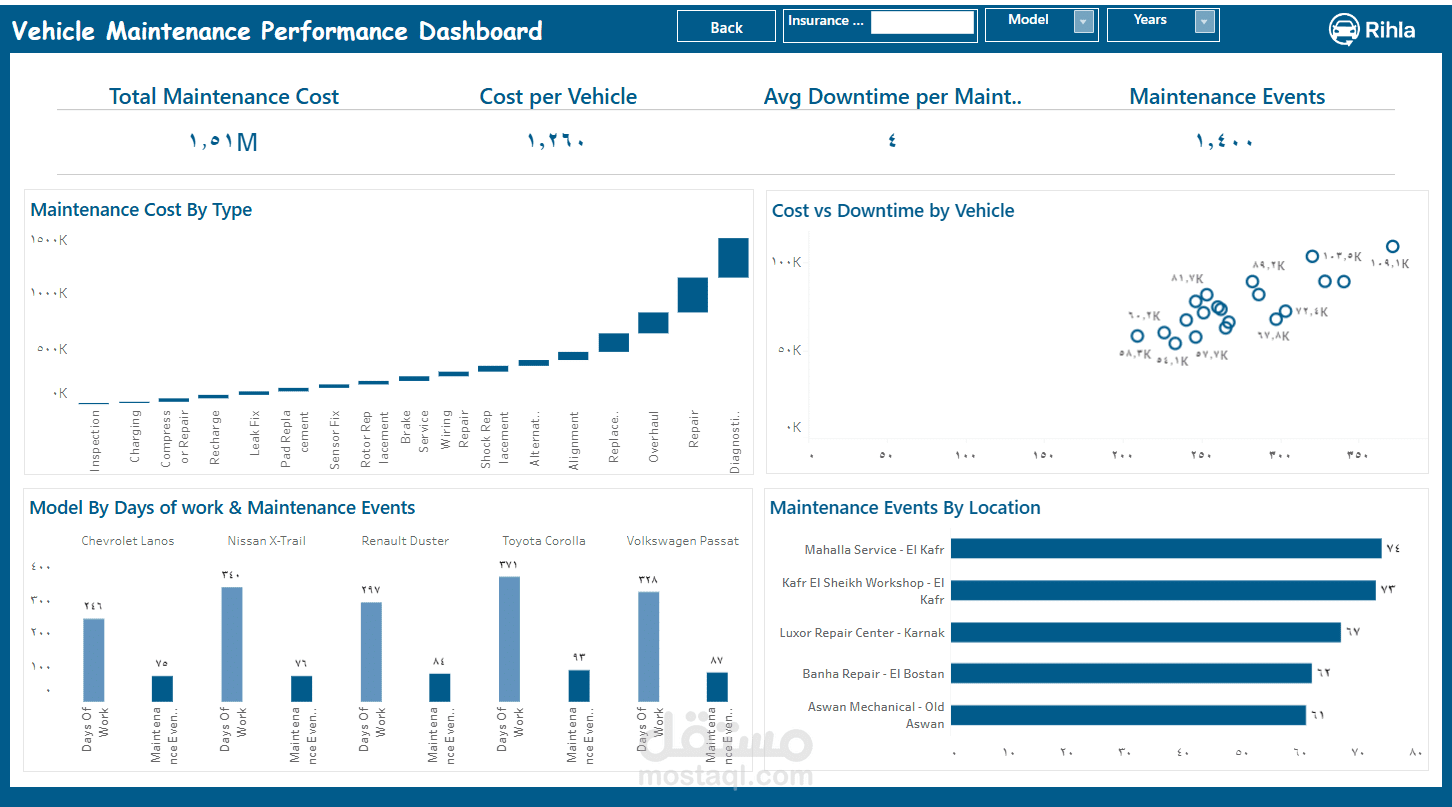
Task: Click the Insurance filter input field
Action: tap(922, 22)
